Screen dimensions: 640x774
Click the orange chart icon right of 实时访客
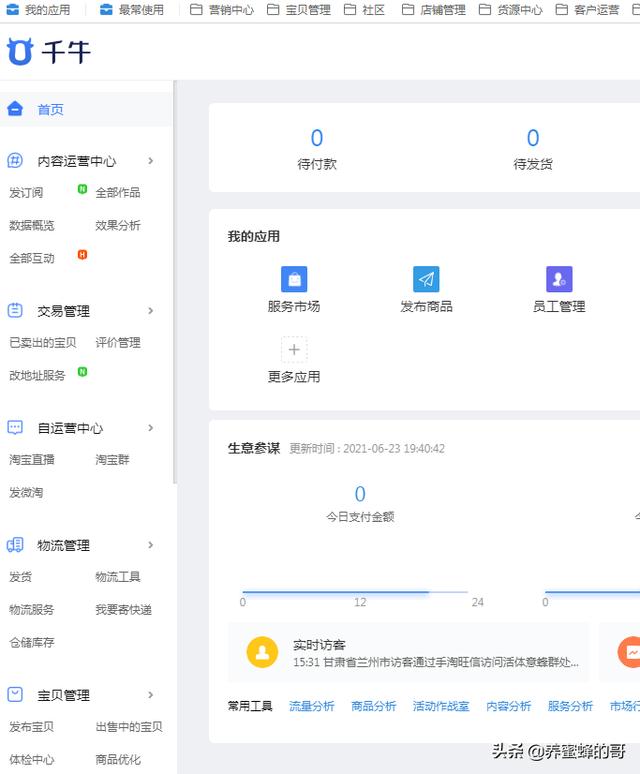[629, 652]
